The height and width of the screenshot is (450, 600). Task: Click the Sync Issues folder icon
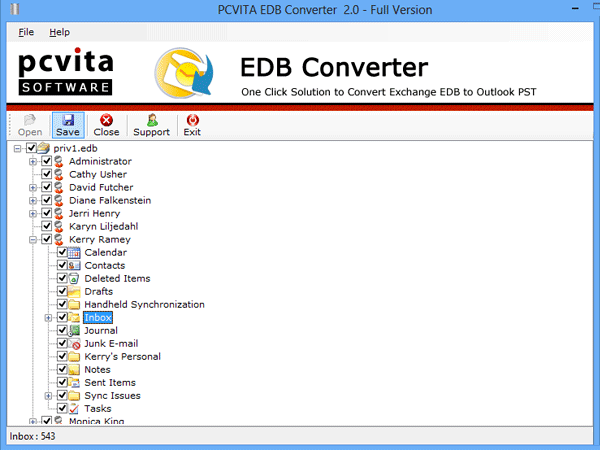(x=74, y=395)
